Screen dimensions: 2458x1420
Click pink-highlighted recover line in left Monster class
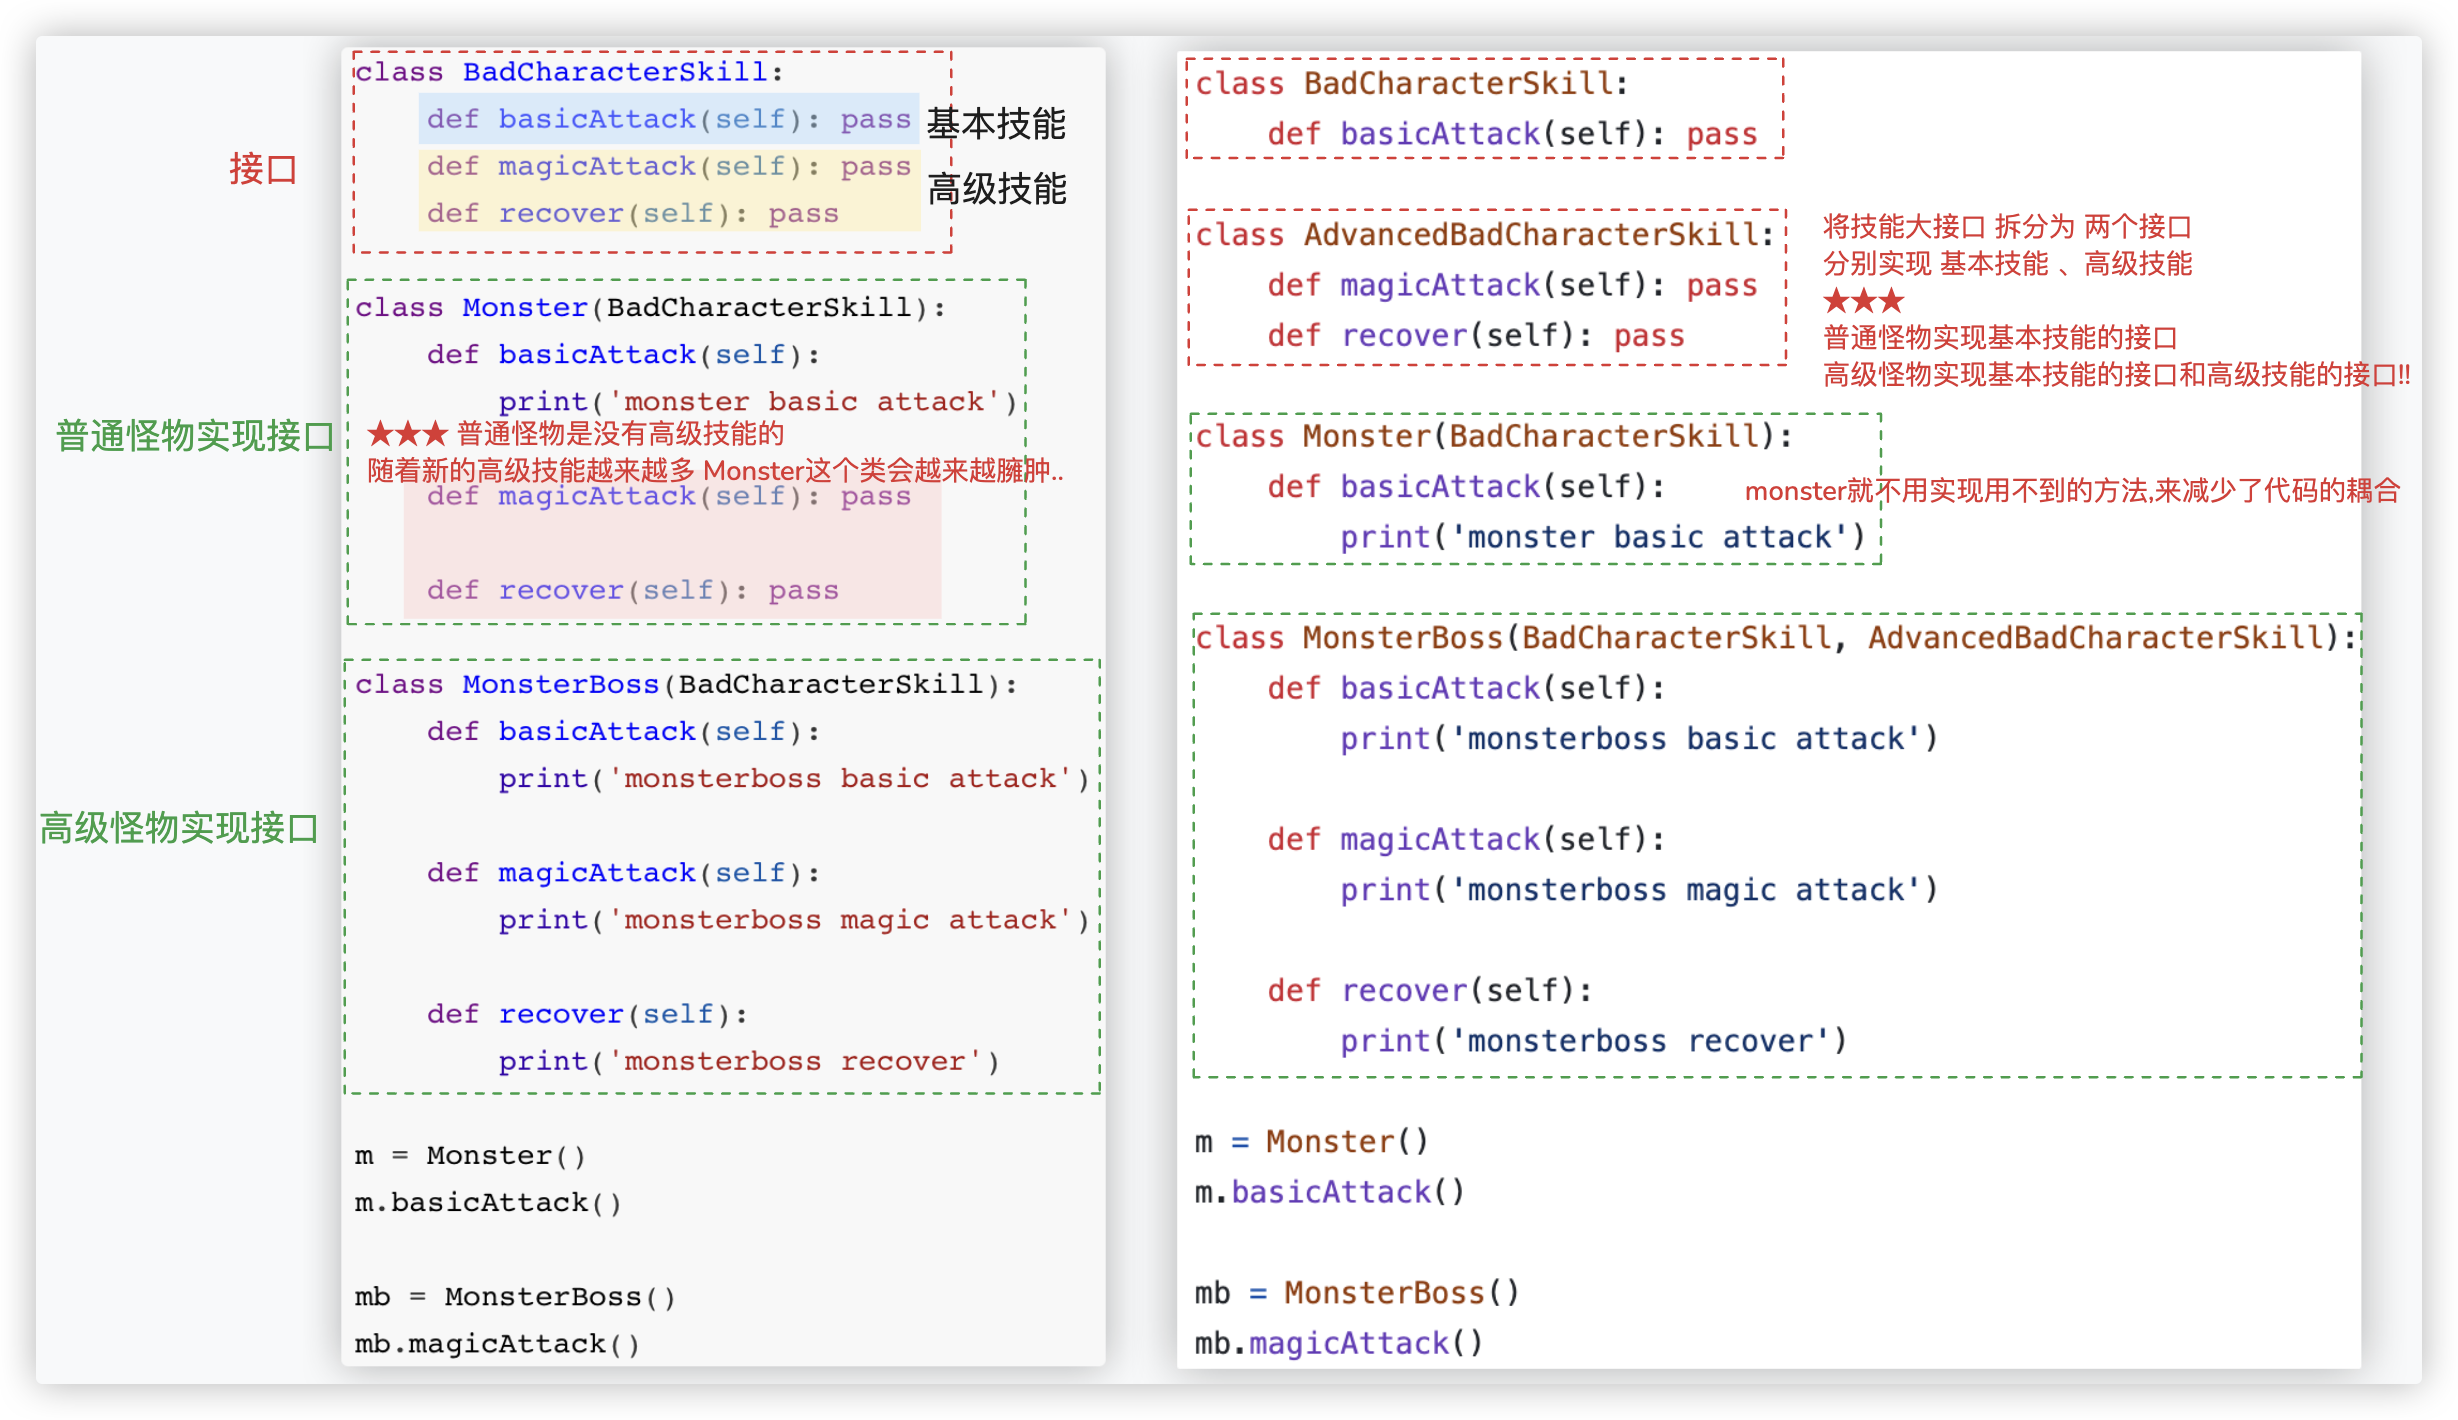(632, 590)
